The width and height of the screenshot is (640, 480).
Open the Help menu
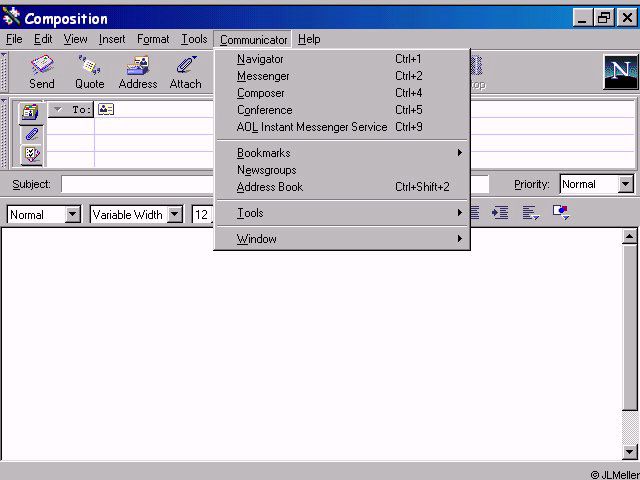pos(309,39)
